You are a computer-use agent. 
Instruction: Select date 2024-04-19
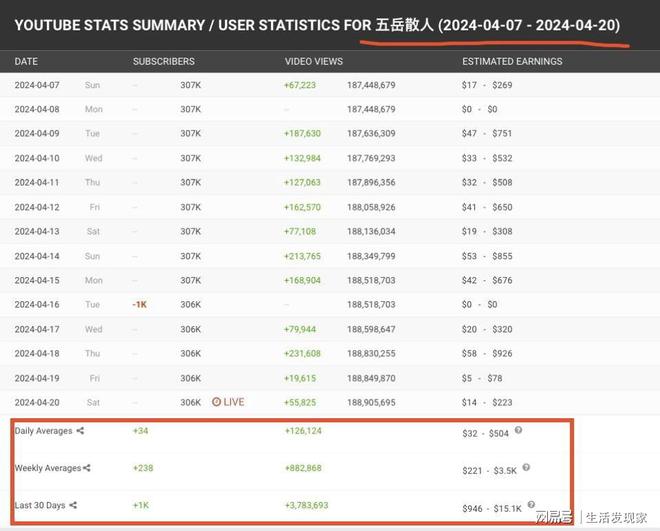tap(37, 378)
